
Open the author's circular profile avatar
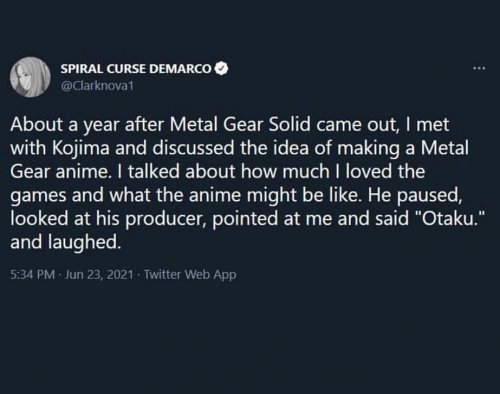point(30,77)
